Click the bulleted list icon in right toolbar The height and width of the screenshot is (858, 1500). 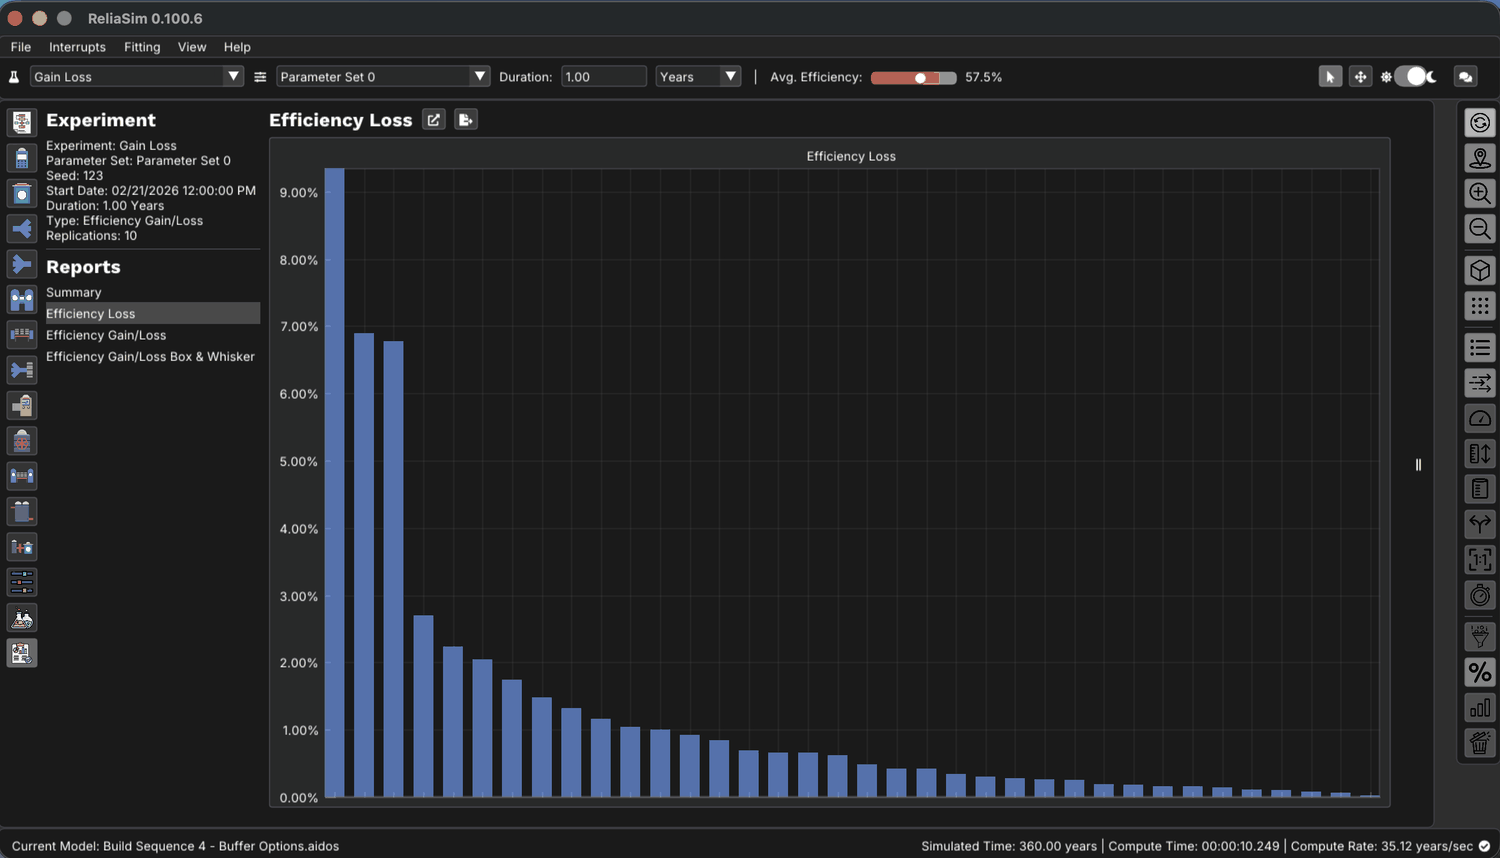pos(1480,348)
